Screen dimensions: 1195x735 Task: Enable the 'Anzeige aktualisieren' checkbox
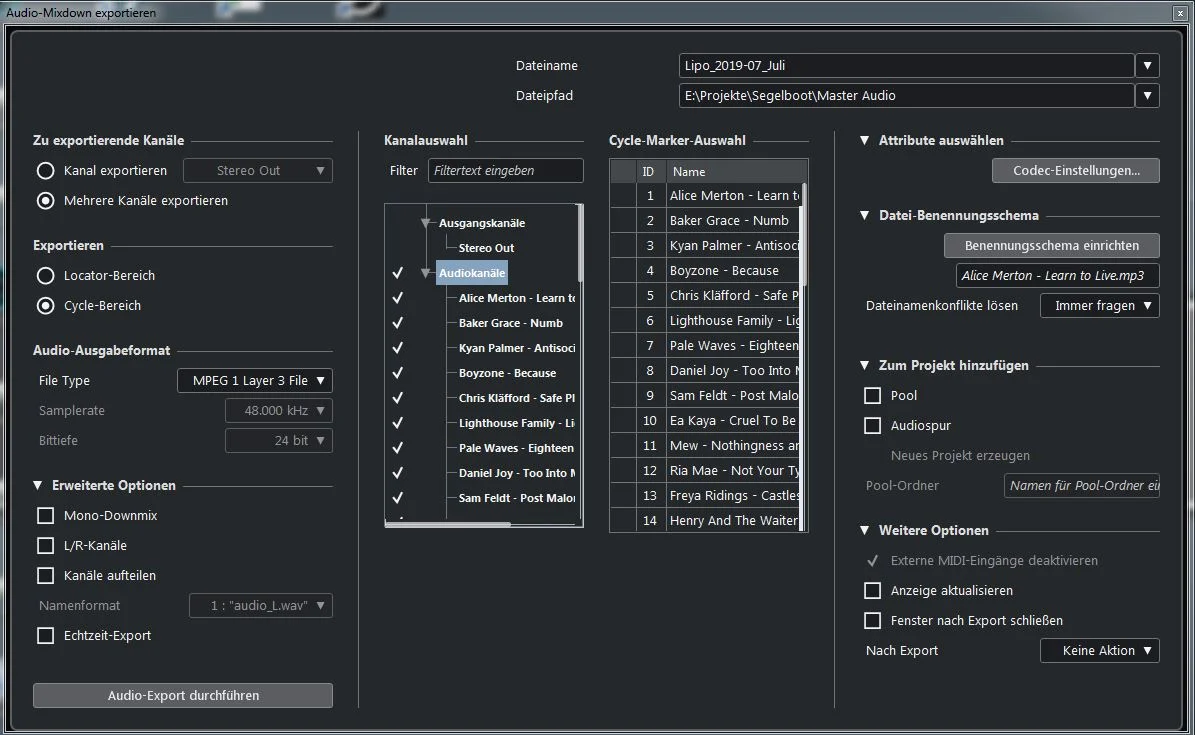(x=873, y=590)
